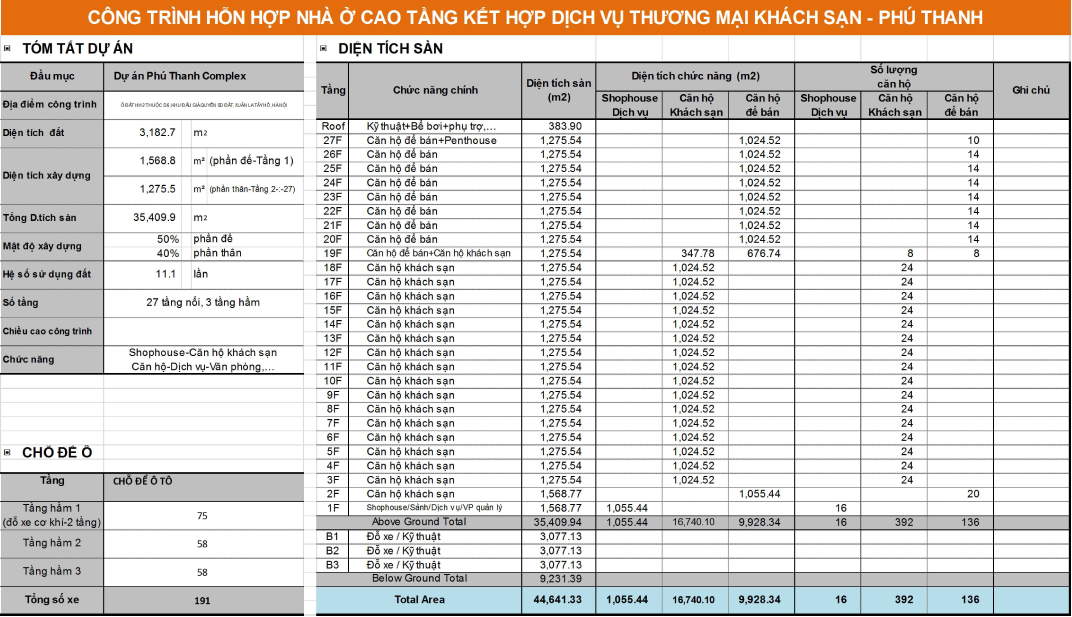Image resolution: width=1072 pixels, height=617 pixels.
Task: Select the land area value '3,182.7'
Action: pos(157,132)
